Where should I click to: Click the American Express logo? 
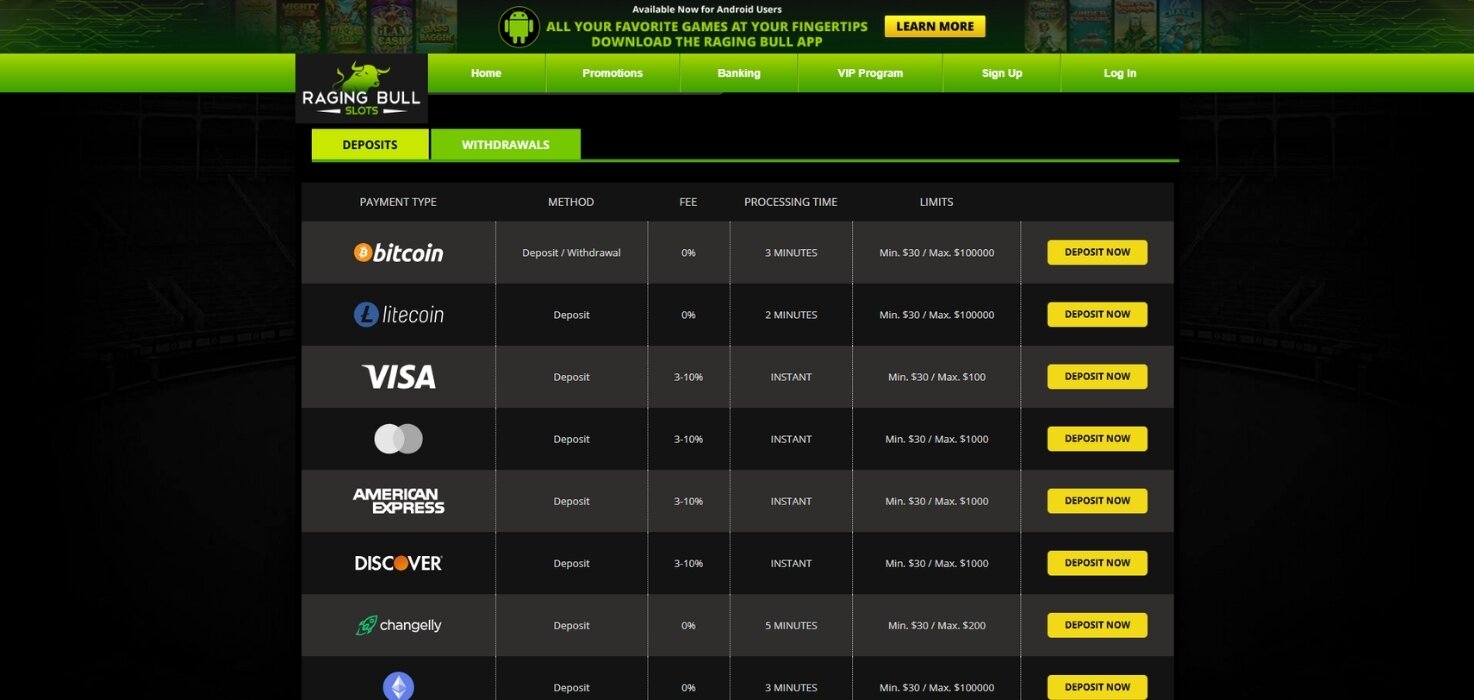pos(398,501)
